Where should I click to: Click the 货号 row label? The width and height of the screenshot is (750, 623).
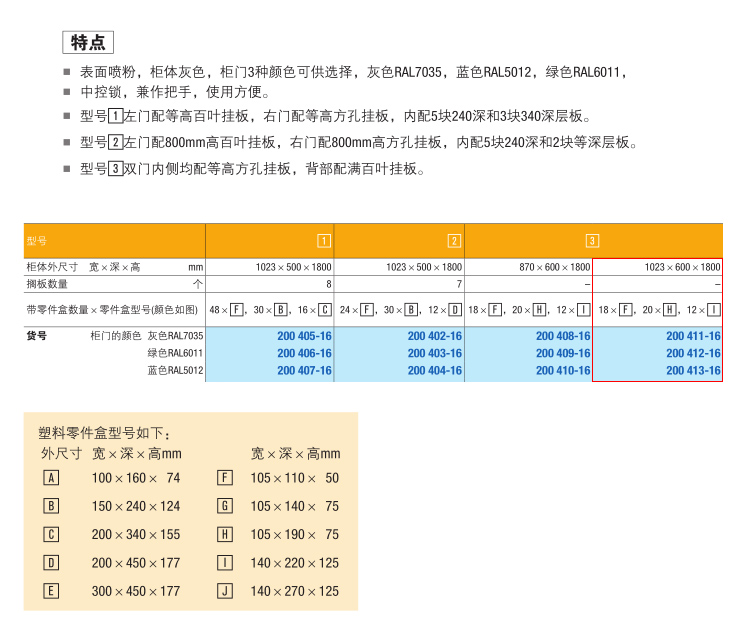37,336
